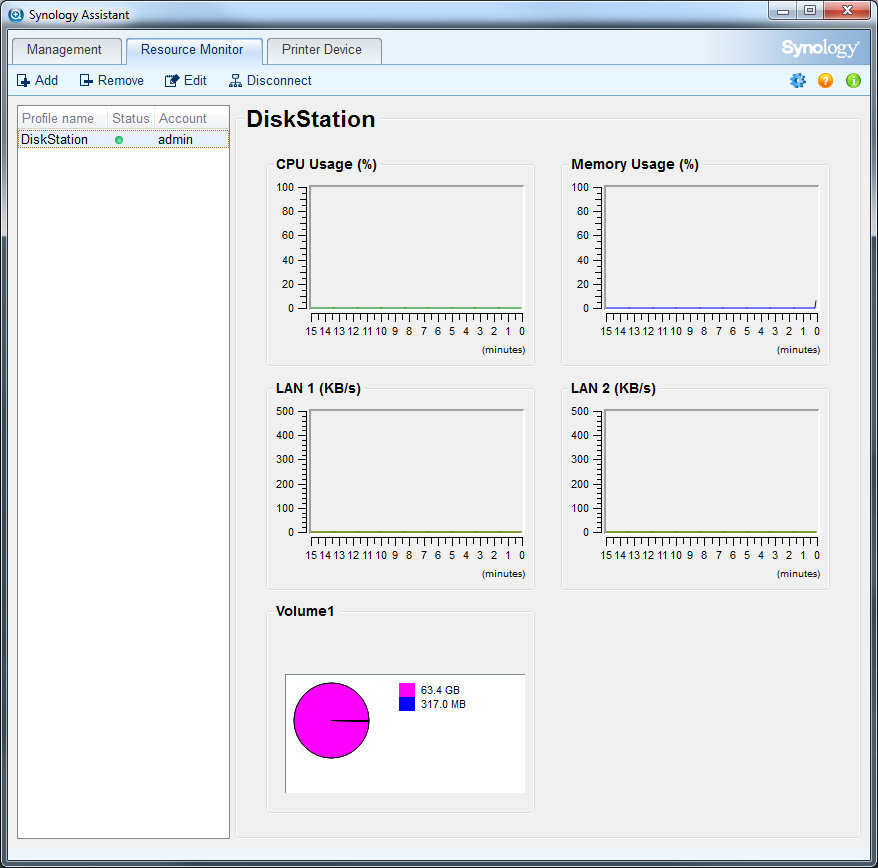Click the CPU Usage (%) chart title
The width and height of the screenshot is (878, 868).
coord(326,165)
